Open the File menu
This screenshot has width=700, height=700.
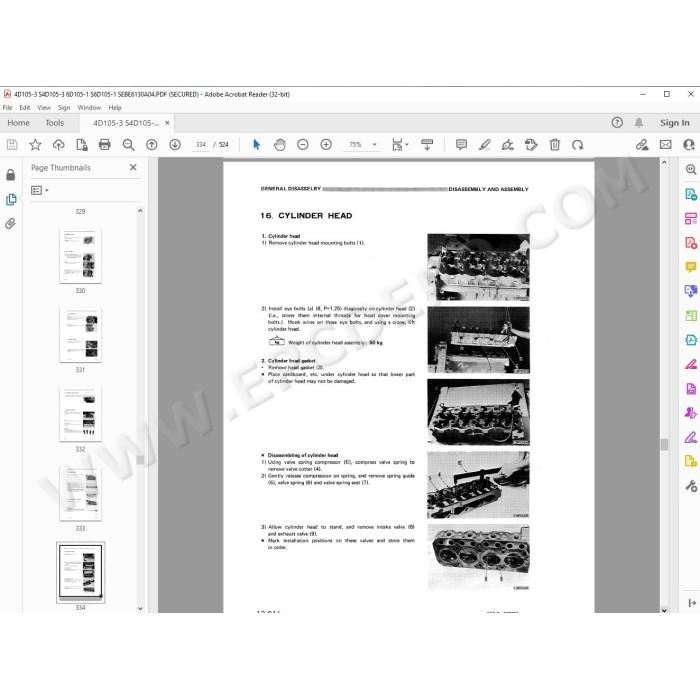tap(8, 108)
